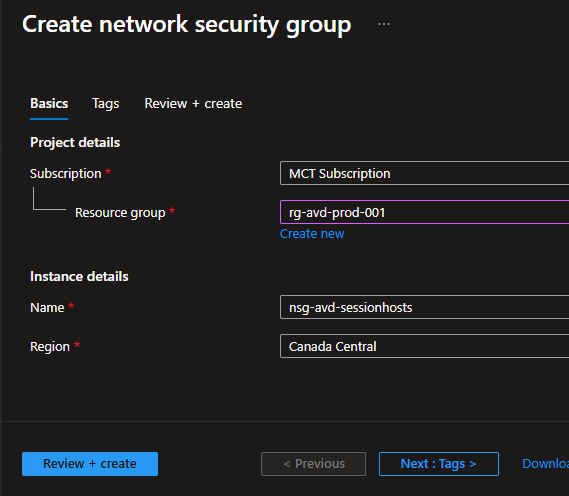Image resolution: width=569 pixels, height=496 pixels.
Task: Click the Previous button
Action: pyautogui.click(x=313, y=464)
